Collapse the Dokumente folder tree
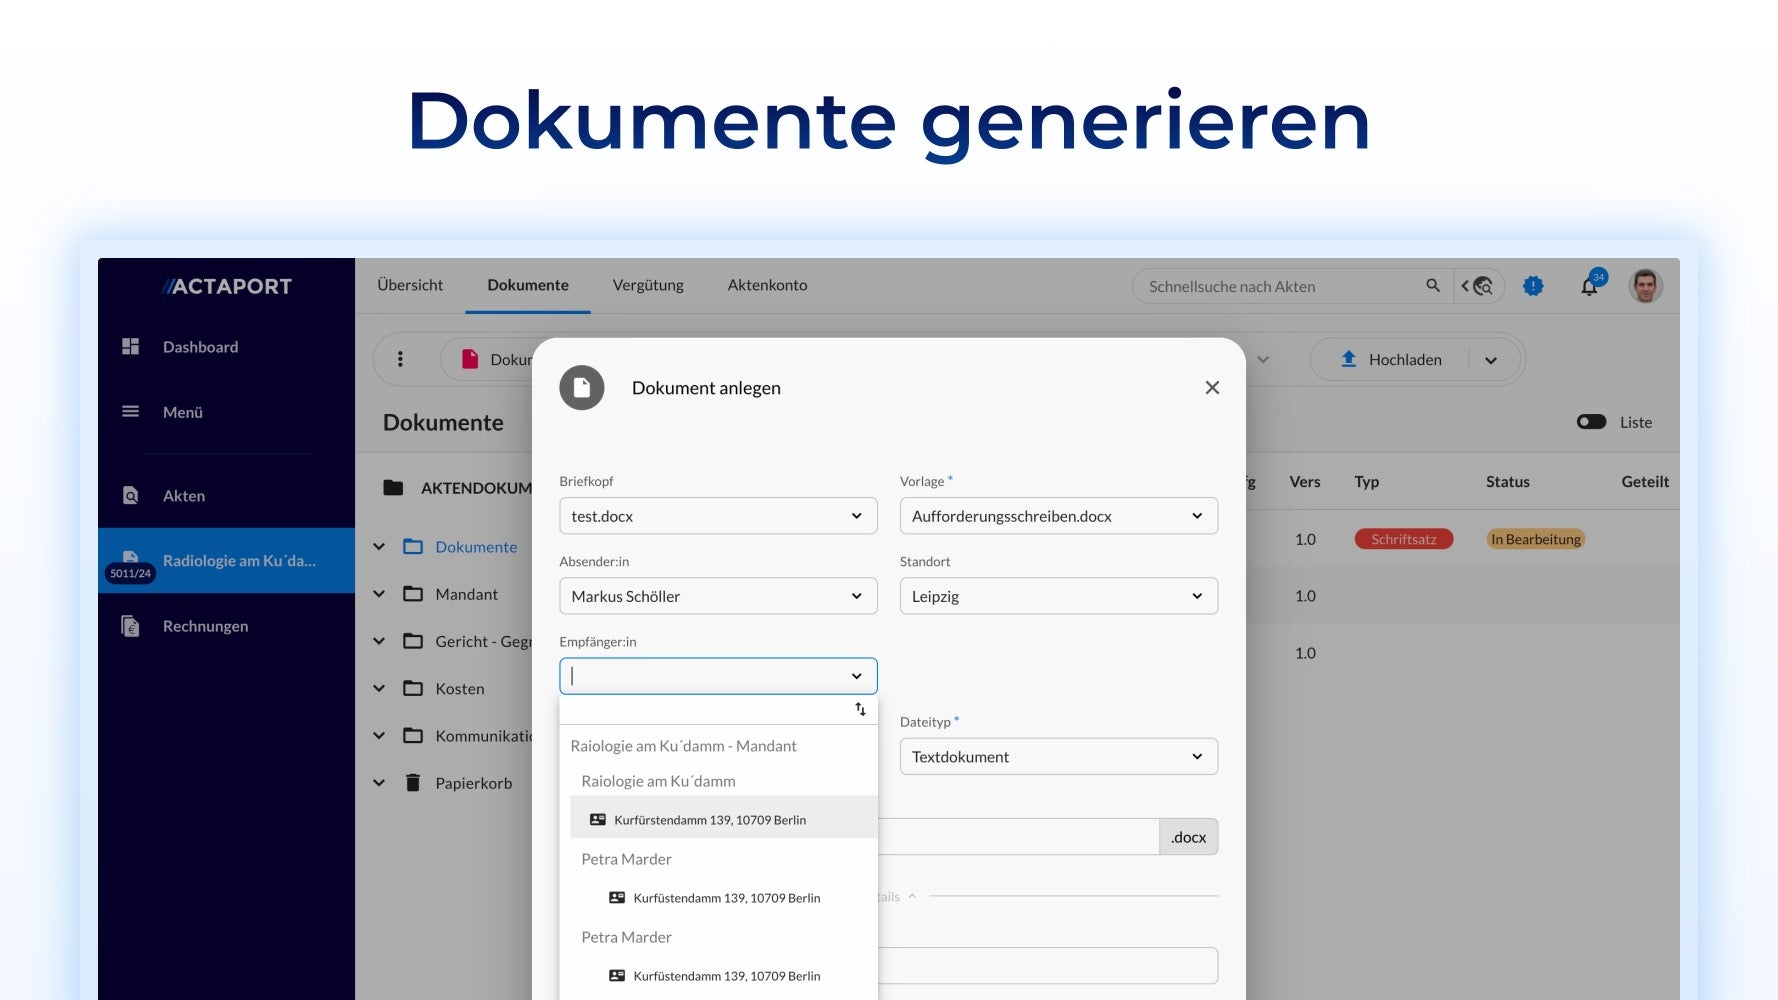This screenshot has width=1778, height=1000. pos(379,547)
